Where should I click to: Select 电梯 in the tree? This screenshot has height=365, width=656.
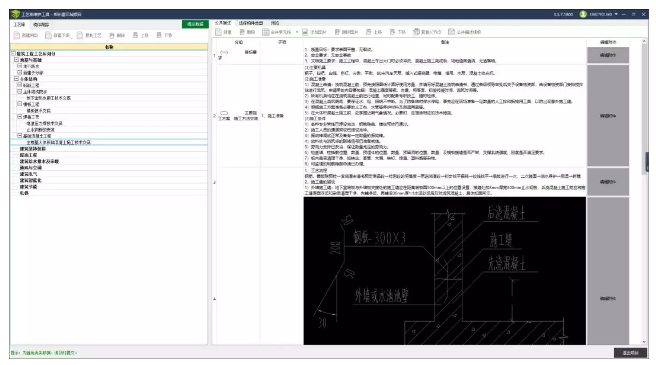(x=24, y=193)
